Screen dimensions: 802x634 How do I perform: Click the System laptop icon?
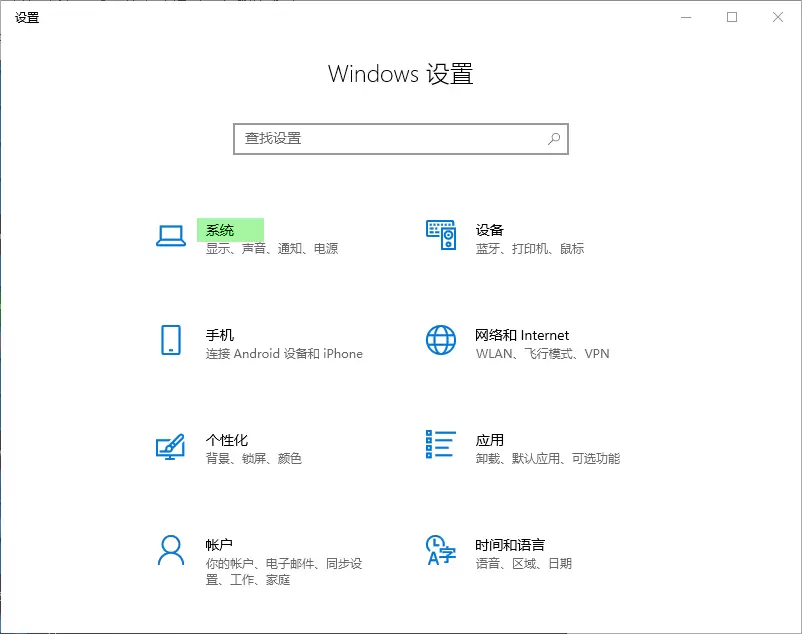point(171,236)
